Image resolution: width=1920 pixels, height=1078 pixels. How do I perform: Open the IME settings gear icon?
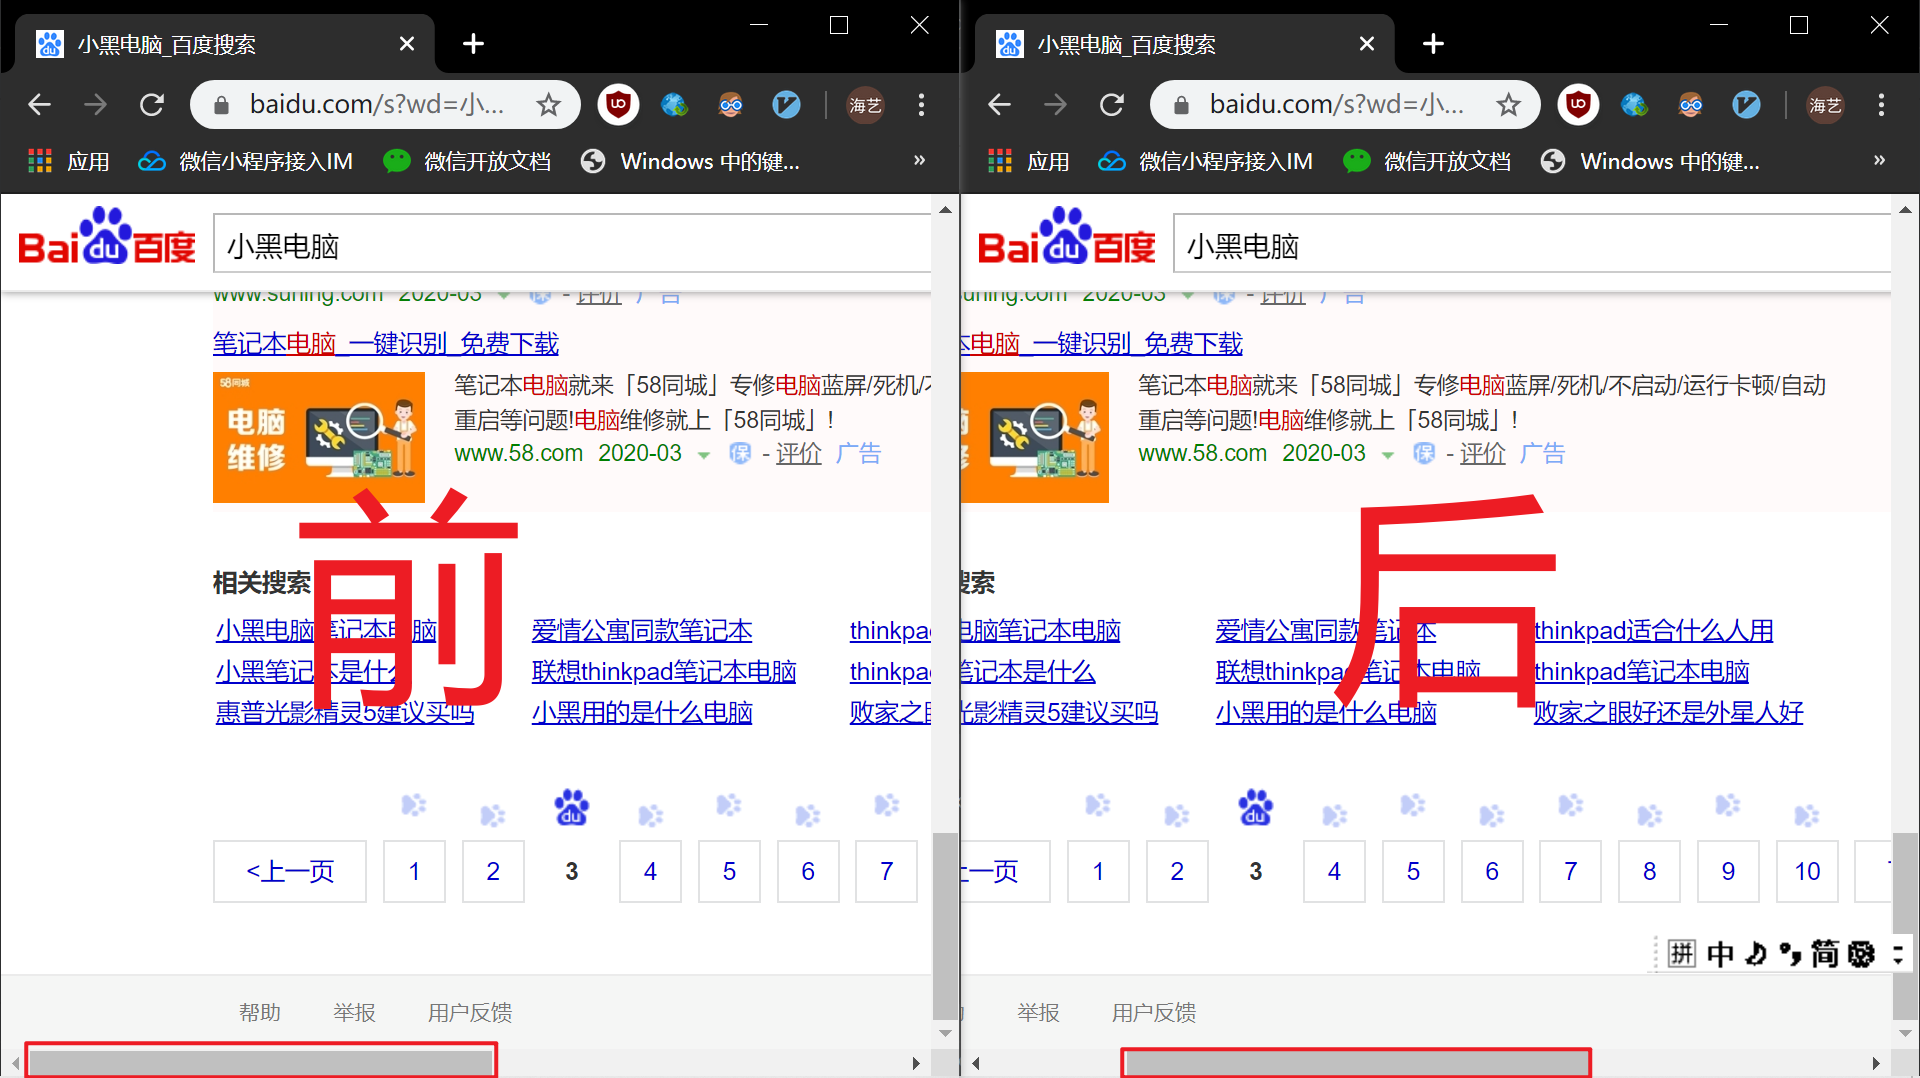point(1861,953)
